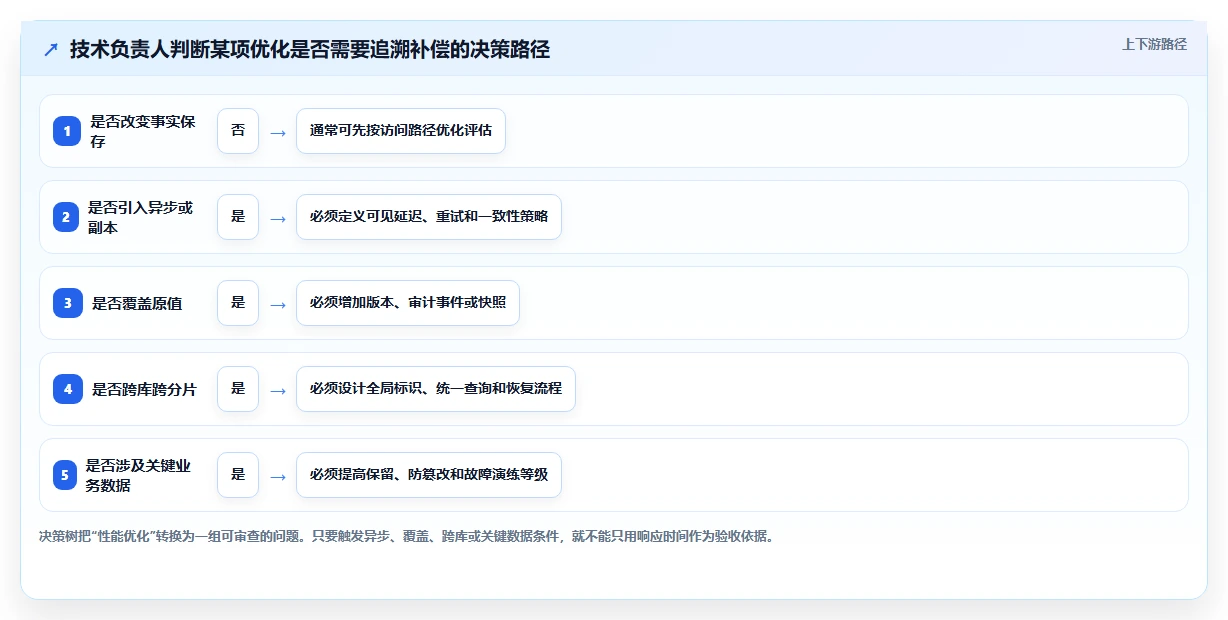Click the 上下游路径 label
Image resolution: width=1228 pixels, height=620 pixels.
click(1154, 44)
